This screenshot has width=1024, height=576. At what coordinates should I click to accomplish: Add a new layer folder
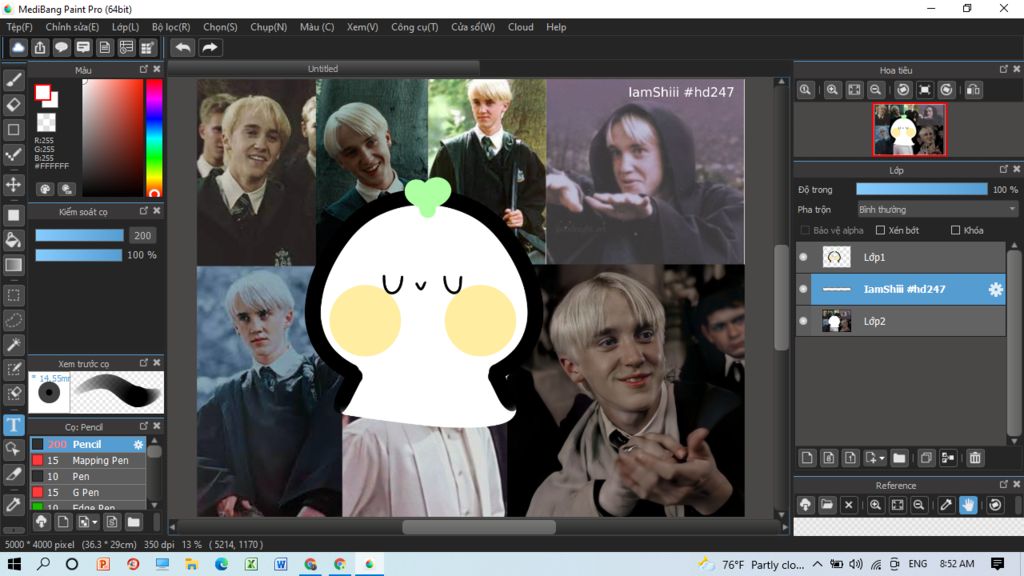(x=899, y=458)
